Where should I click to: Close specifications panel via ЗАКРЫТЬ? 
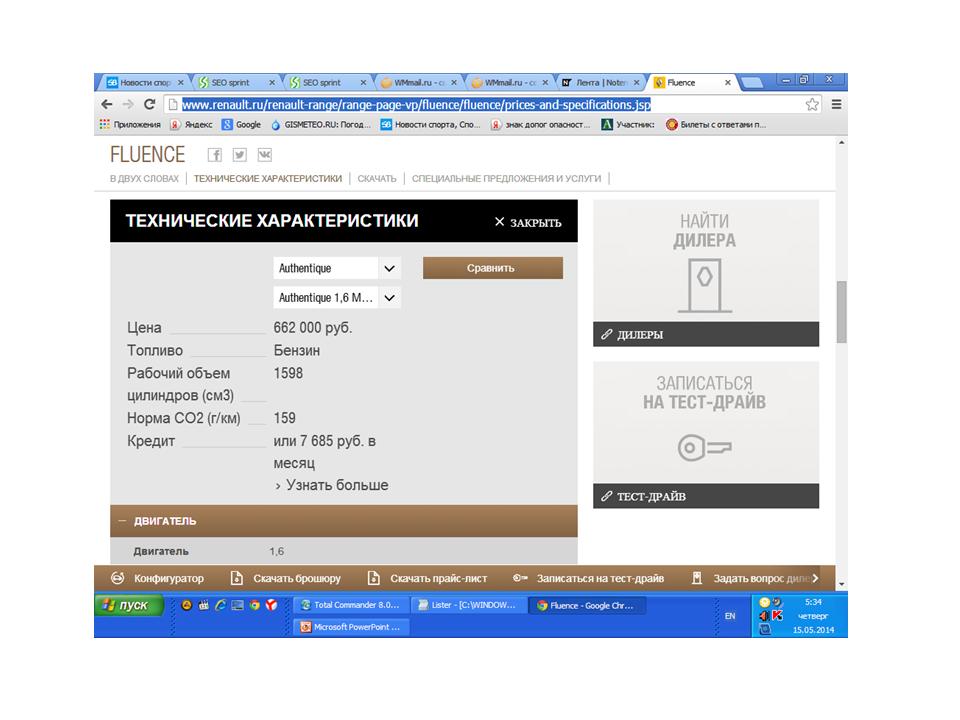[528, 222]
